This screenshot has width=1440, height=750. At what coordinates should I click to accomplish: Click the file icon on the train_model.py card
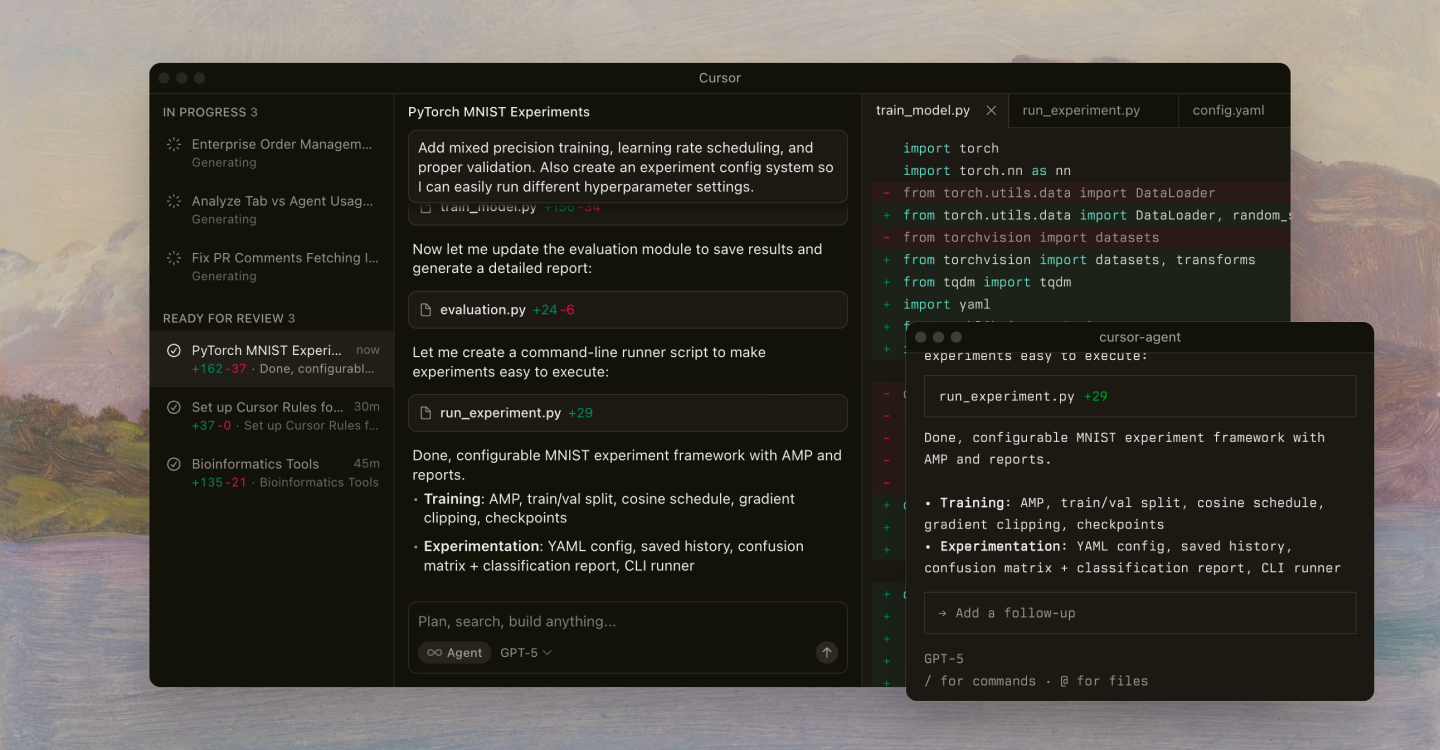coord(426,207)
